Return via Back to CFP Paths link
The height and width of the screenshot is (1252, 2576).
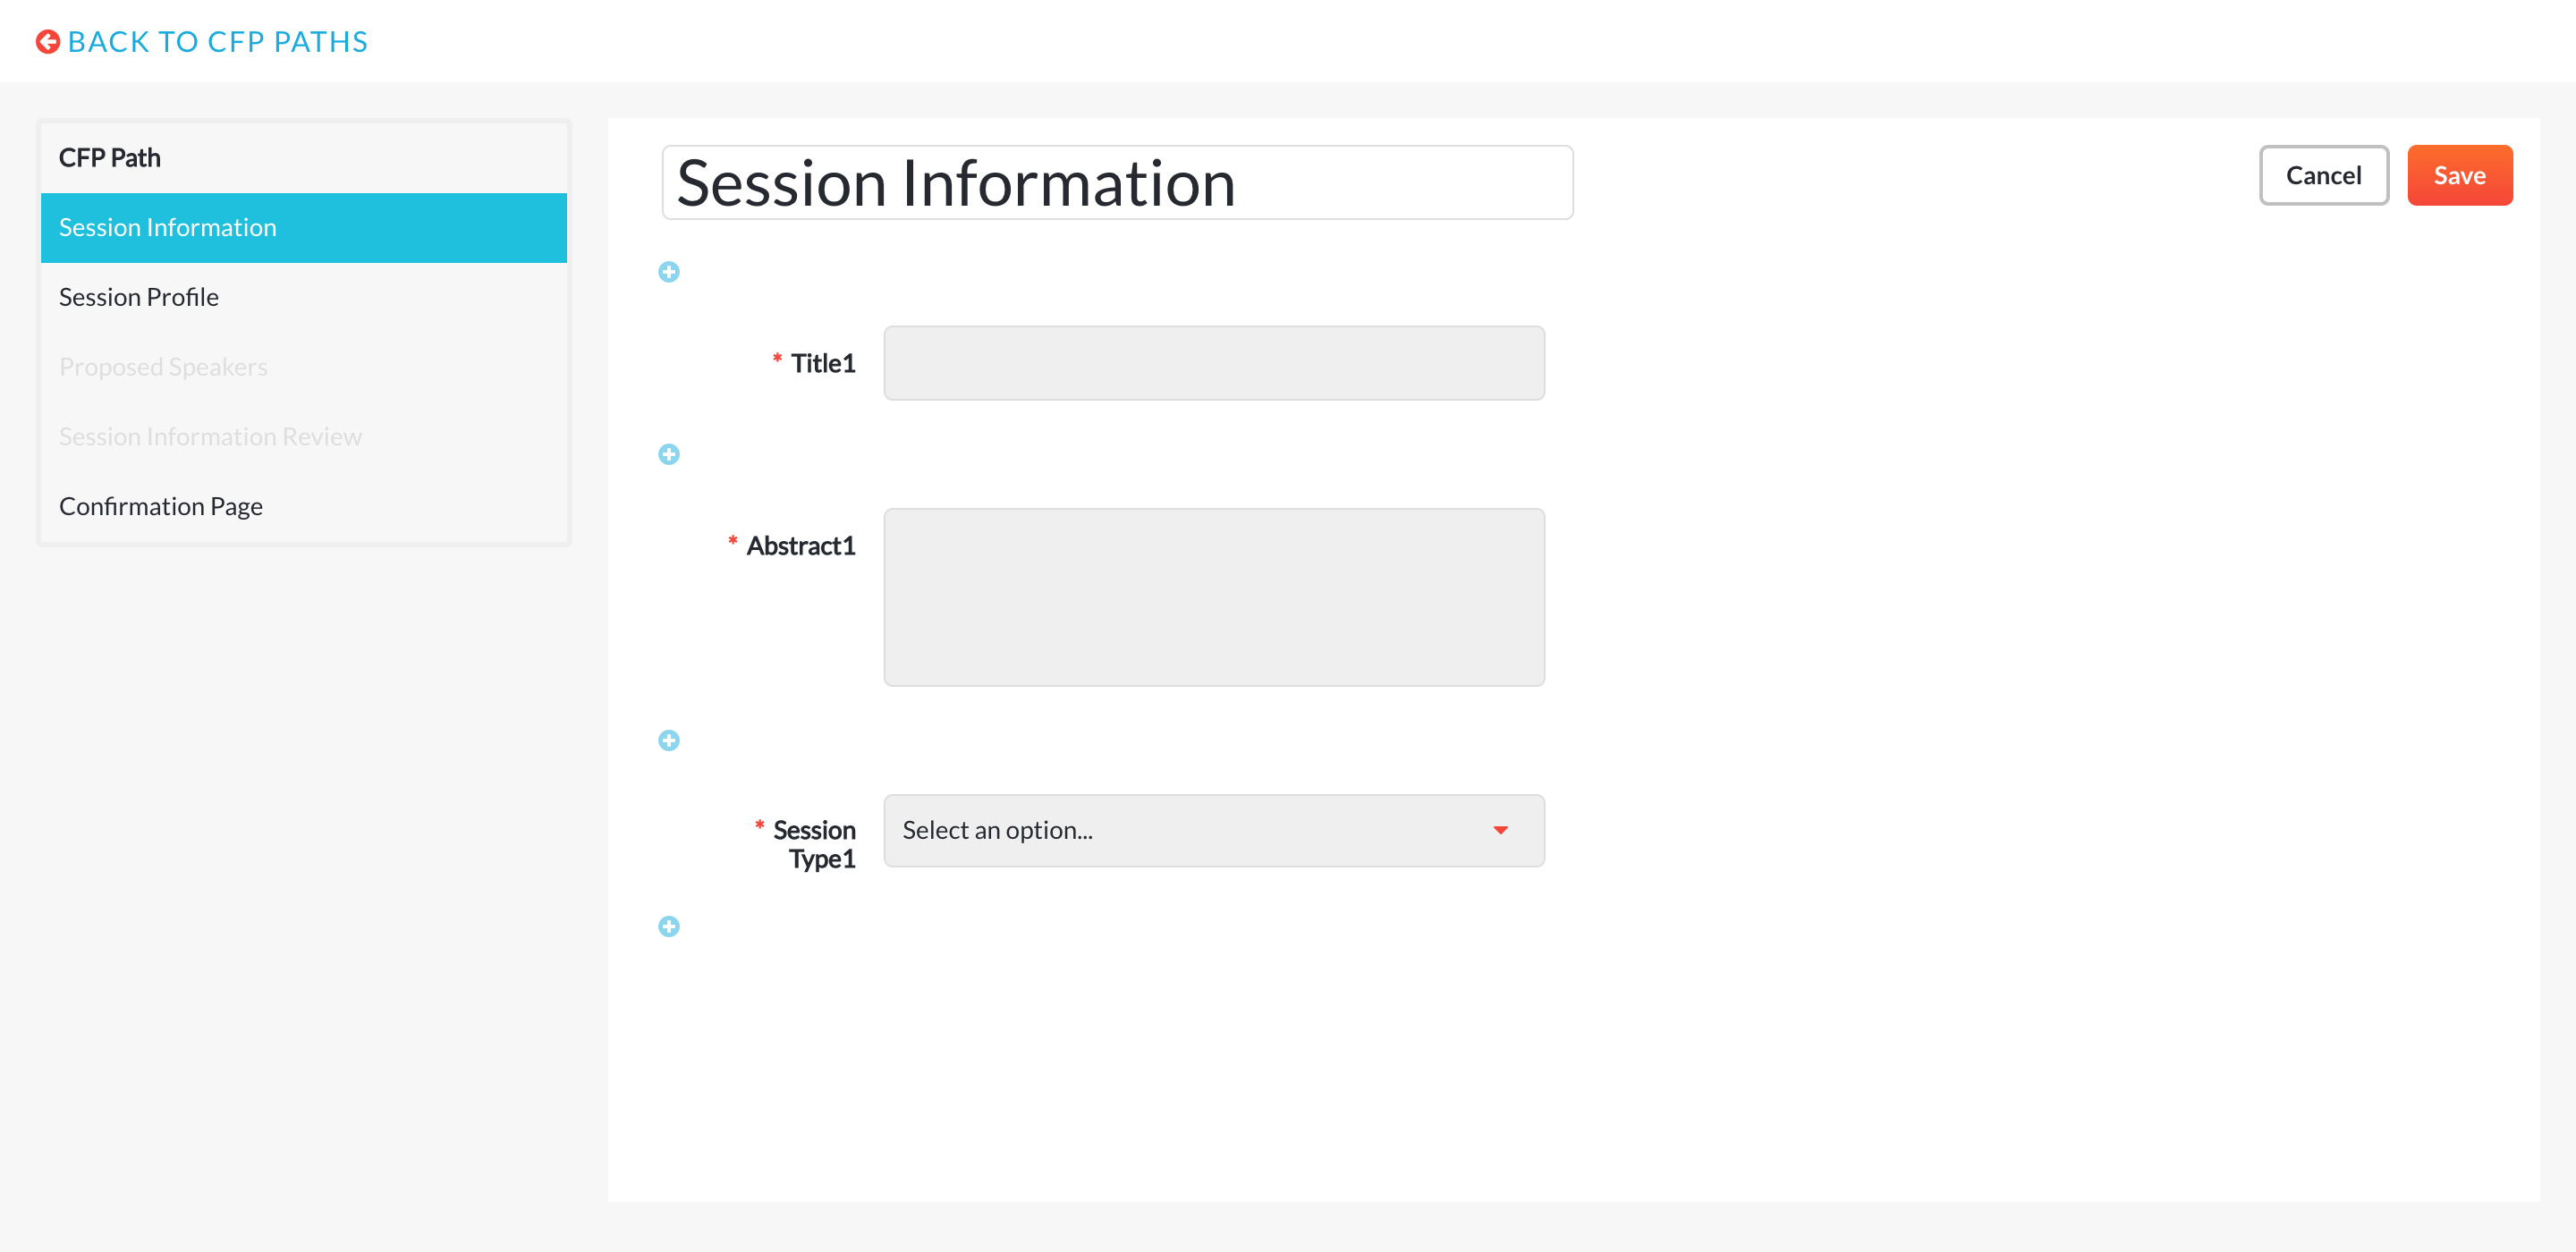click(x=217, y=42)
